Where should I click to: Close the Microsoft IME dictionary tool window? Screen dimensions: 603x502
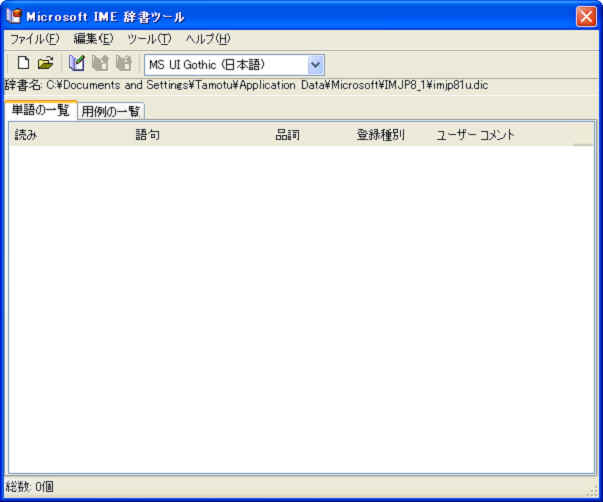click(x=586, y=16)
